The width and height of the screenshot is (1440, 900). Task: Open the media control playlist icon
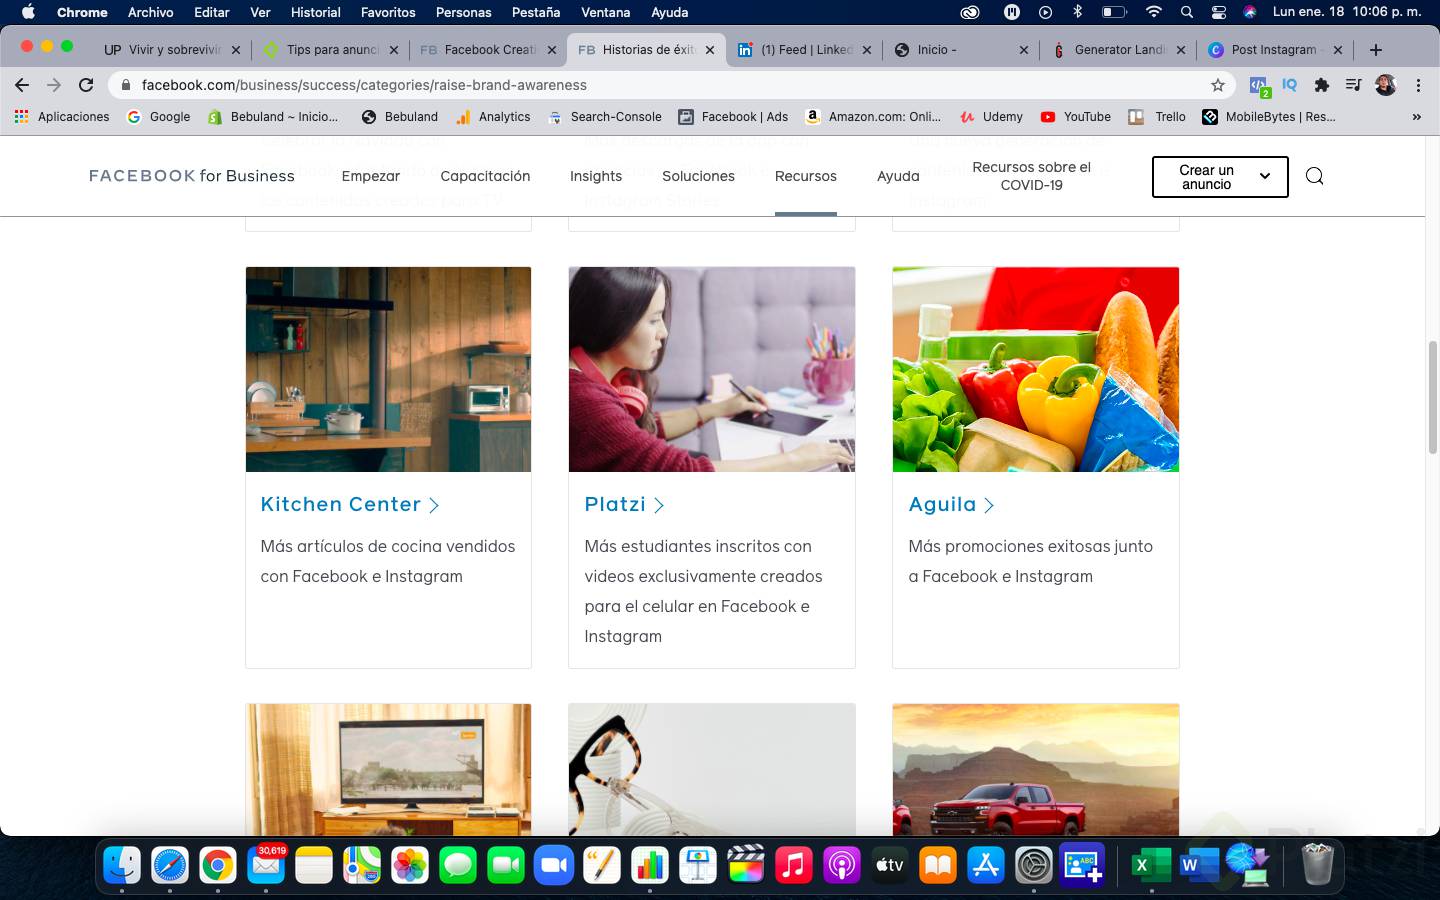1353,85
